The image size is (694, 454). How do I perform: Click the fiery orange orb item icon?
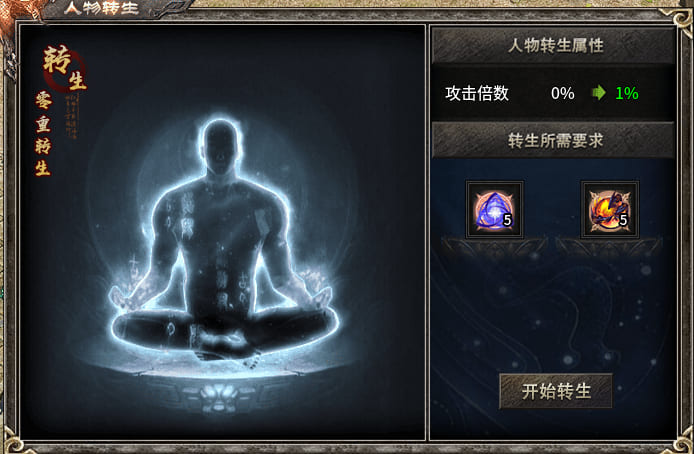pos(610,210)
